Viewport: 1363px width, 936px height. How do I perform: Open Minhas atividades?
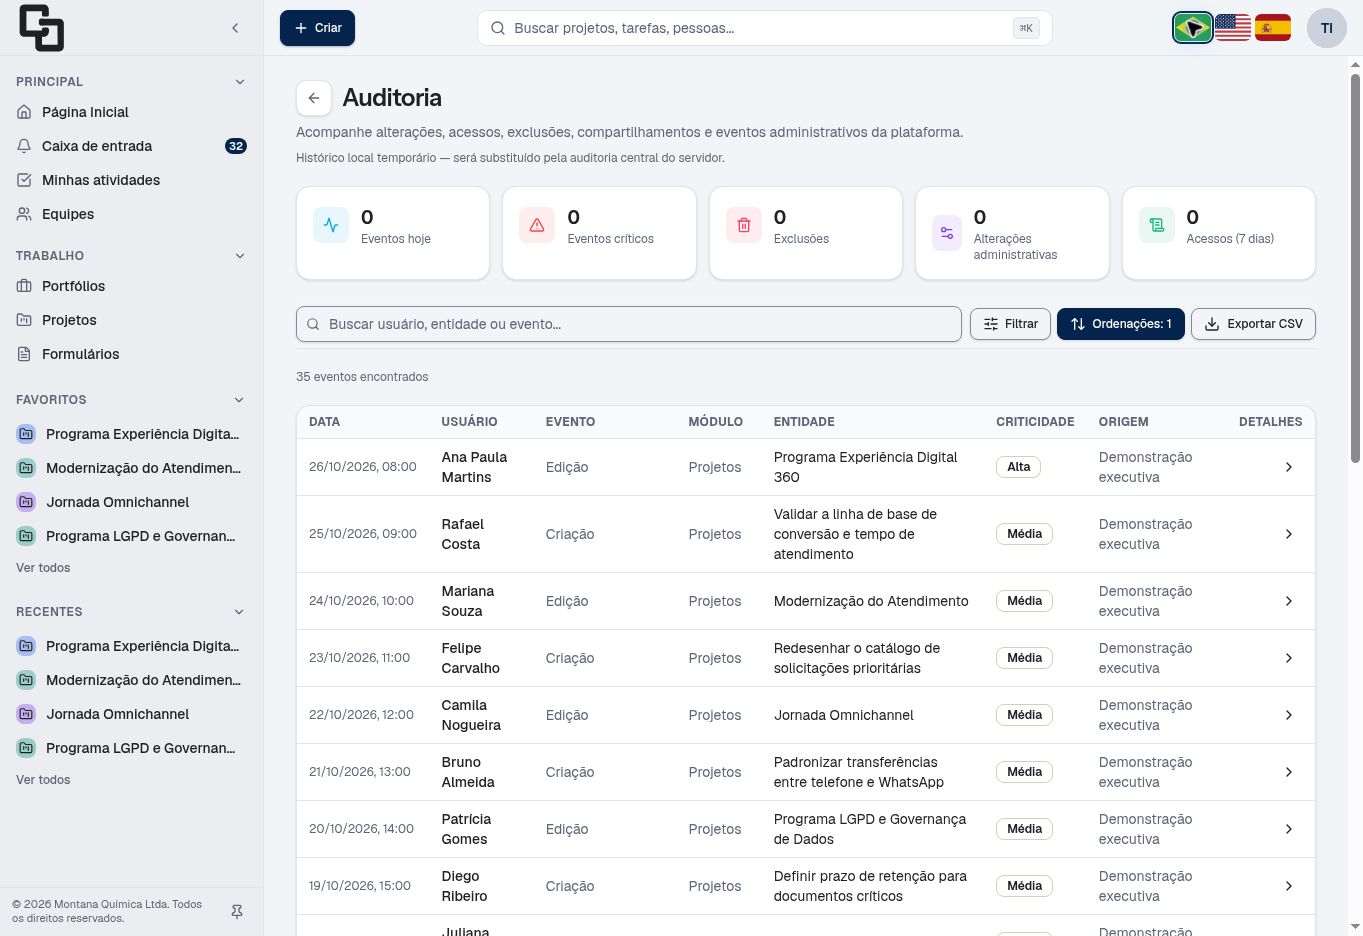(131, 180)
